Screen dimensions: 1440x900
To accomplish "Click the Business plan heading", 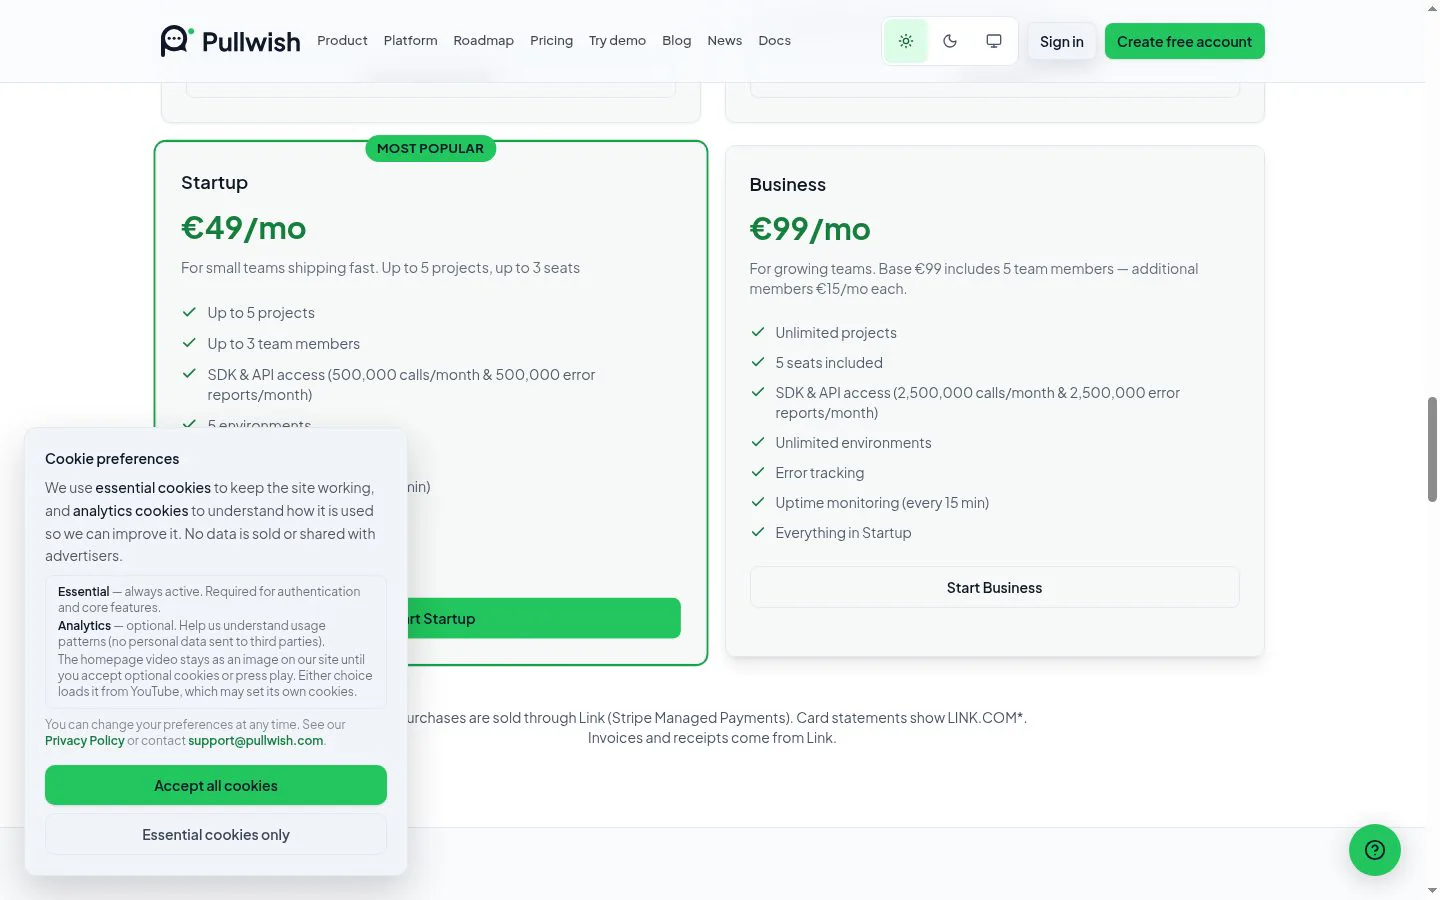I will (x=788, y=185).
